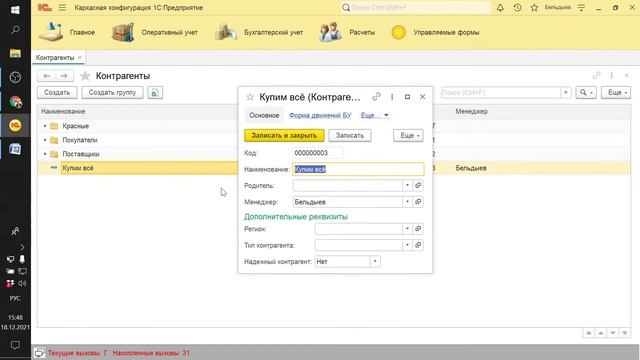Close the Контрагенты tab

[80, 58]
